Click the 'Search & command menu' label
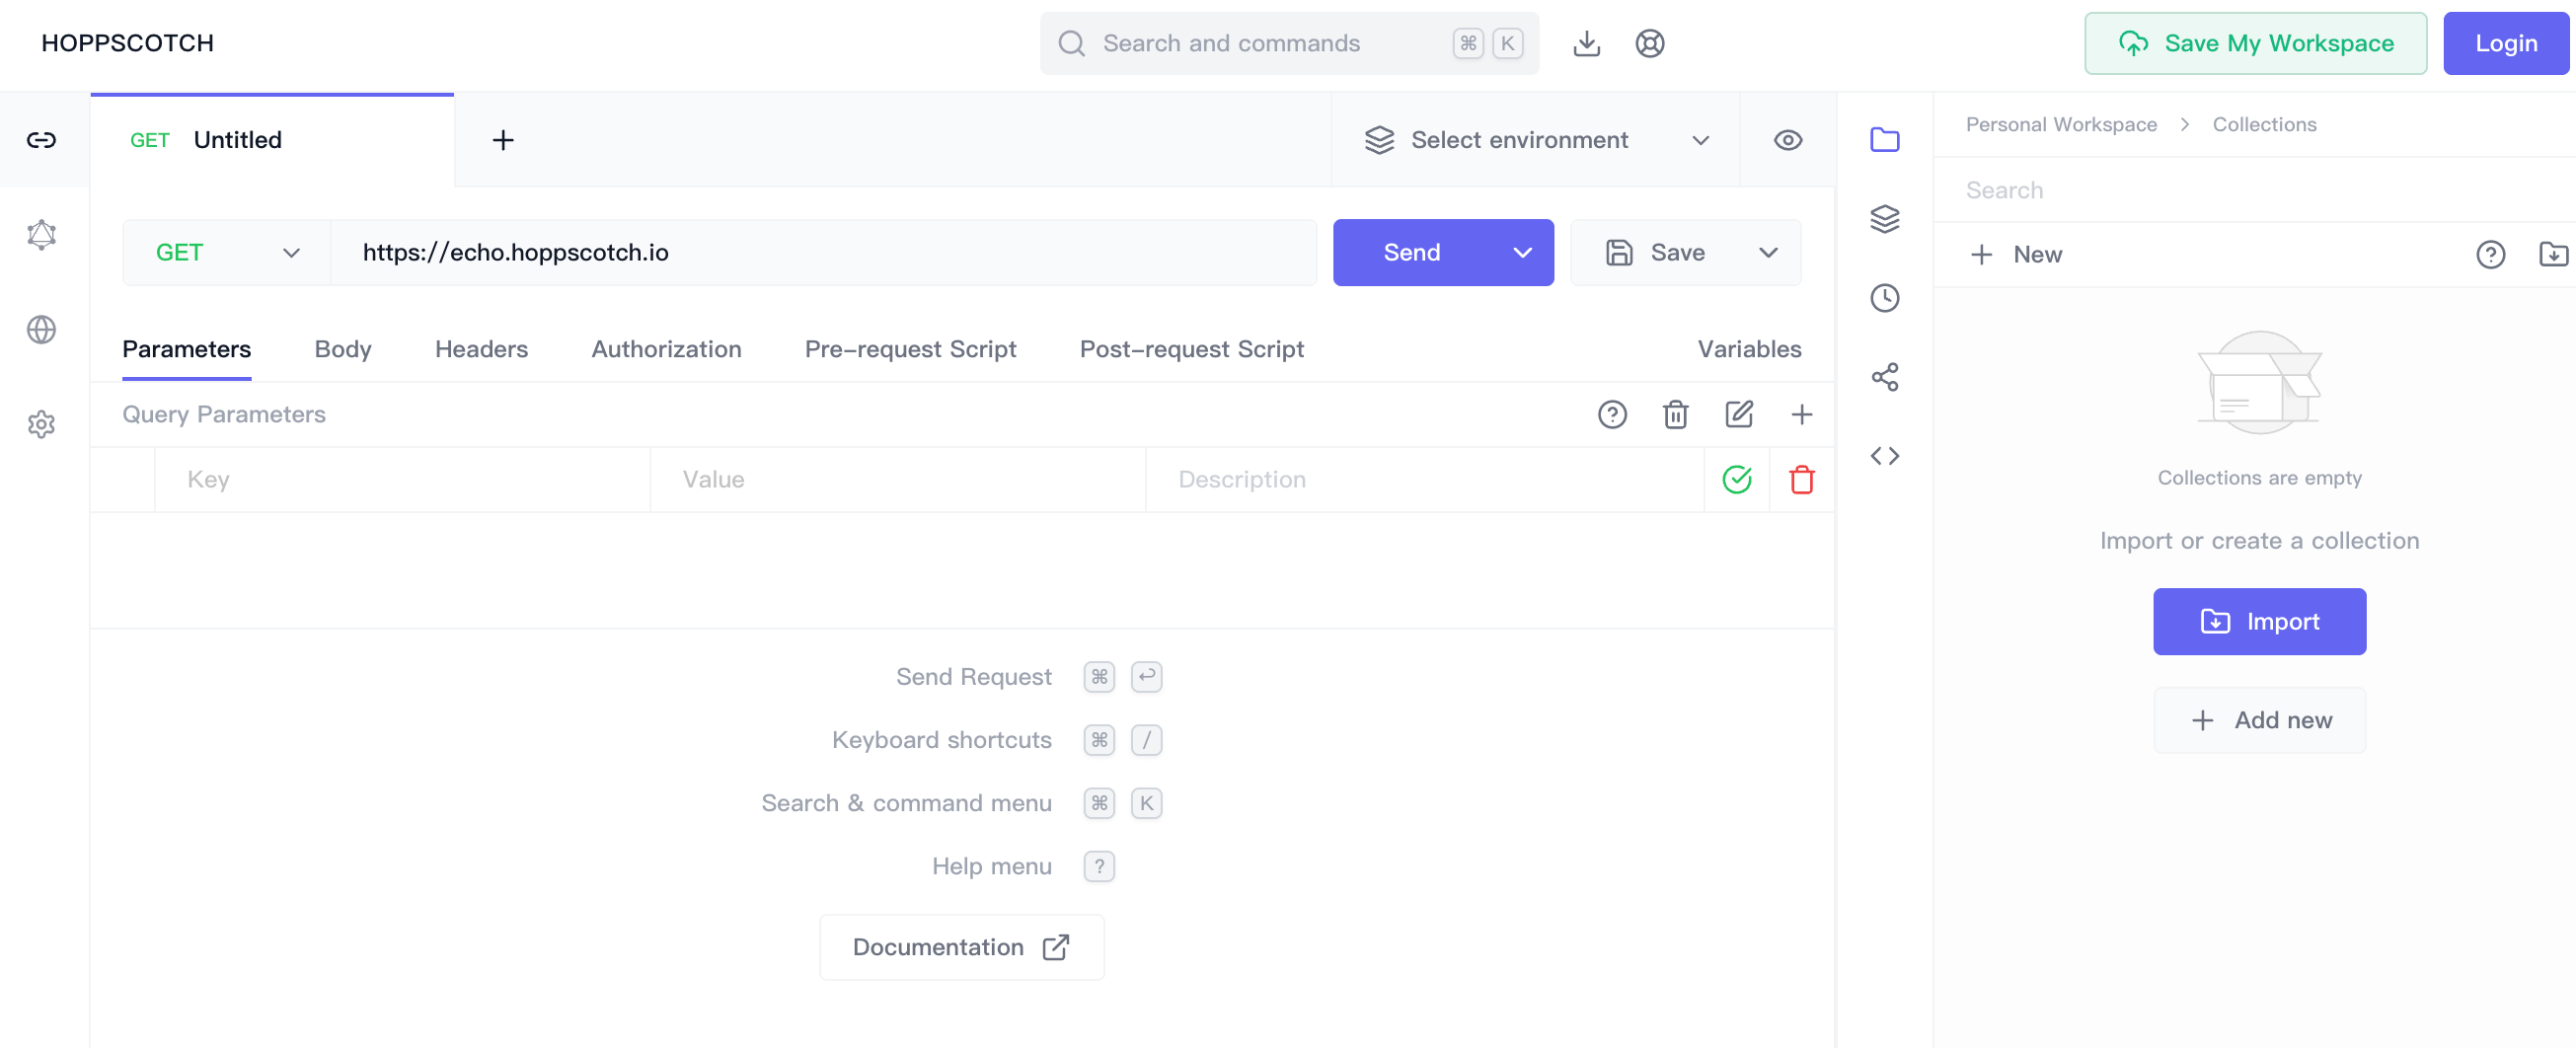 click(x=906, y=803)
